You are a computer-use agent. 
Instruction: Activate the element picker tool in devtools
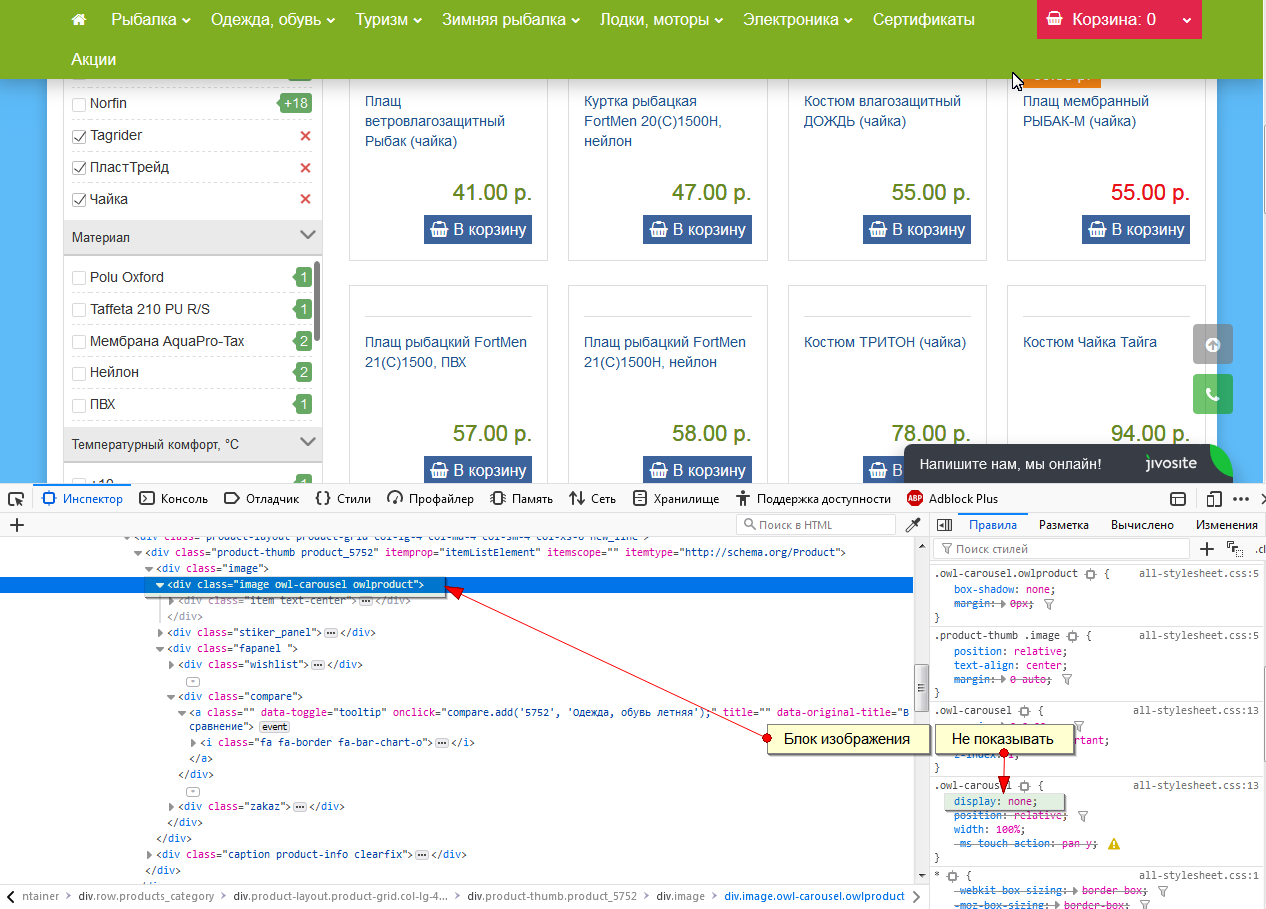(x=16, y=498)
